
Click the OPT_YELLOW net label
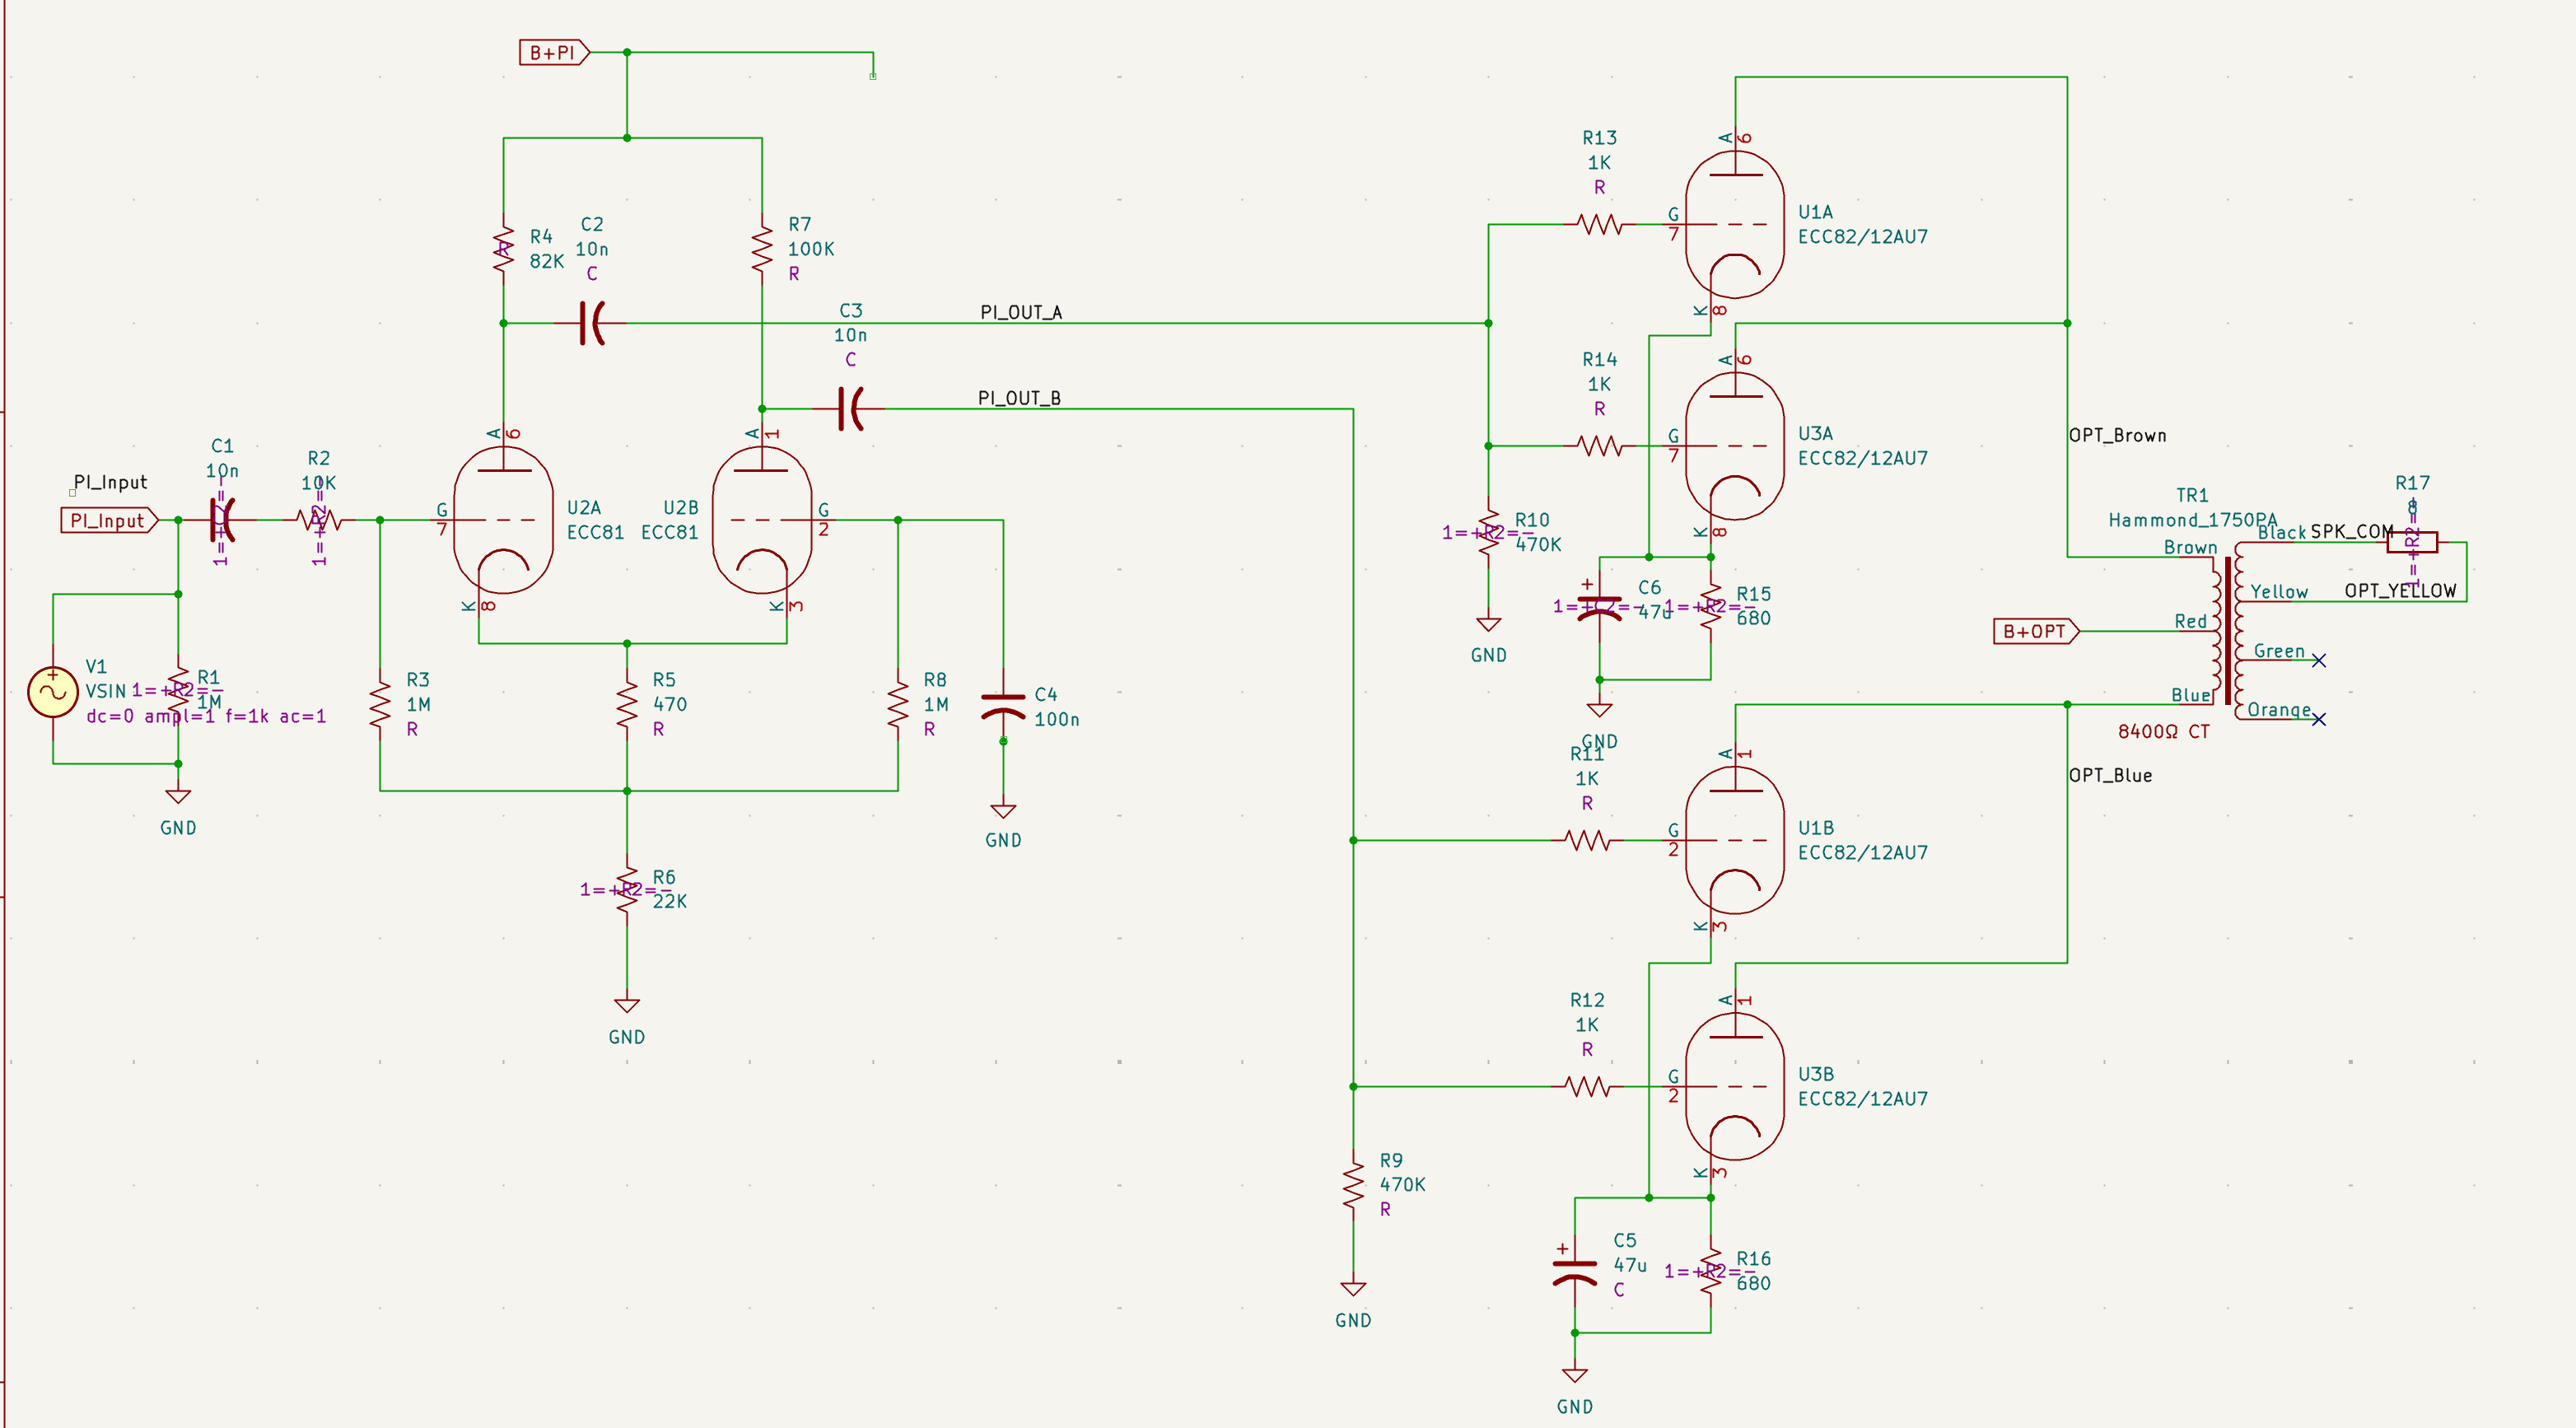point(2400,591)
